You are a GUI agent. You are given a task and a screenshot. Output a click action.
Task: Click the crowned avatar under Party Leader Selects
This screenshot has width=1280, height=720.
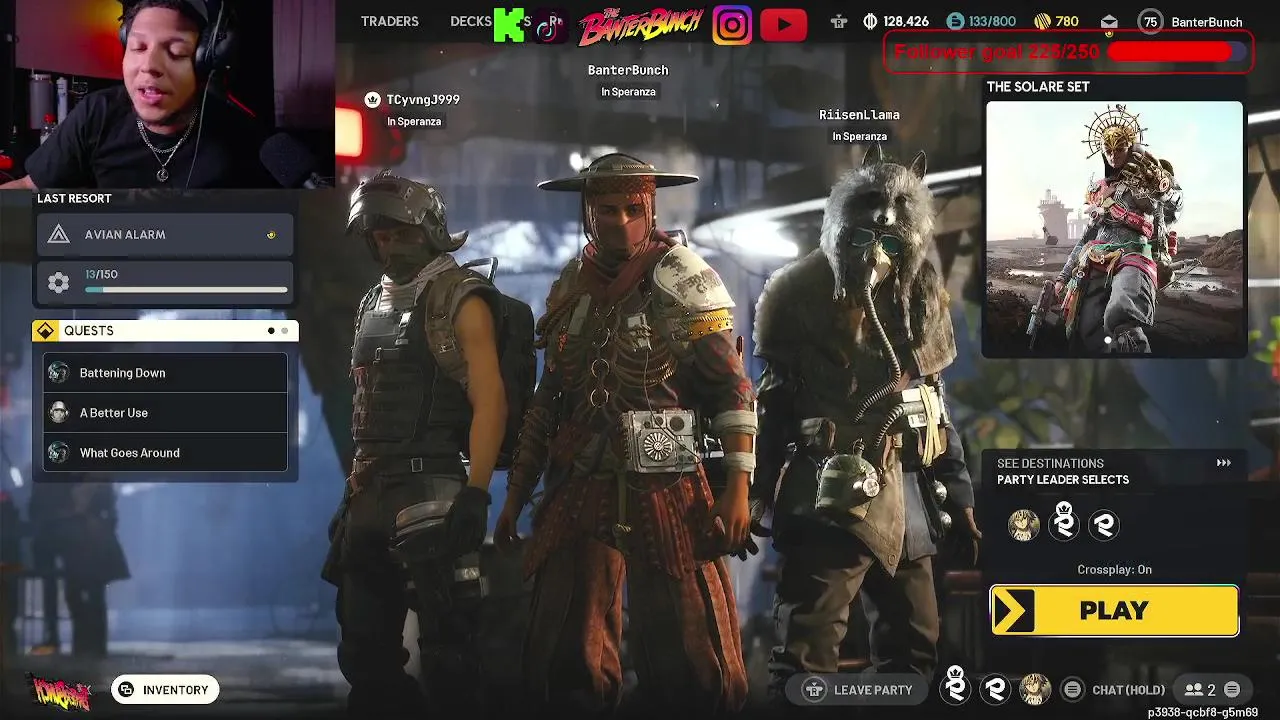[1064, 523]
